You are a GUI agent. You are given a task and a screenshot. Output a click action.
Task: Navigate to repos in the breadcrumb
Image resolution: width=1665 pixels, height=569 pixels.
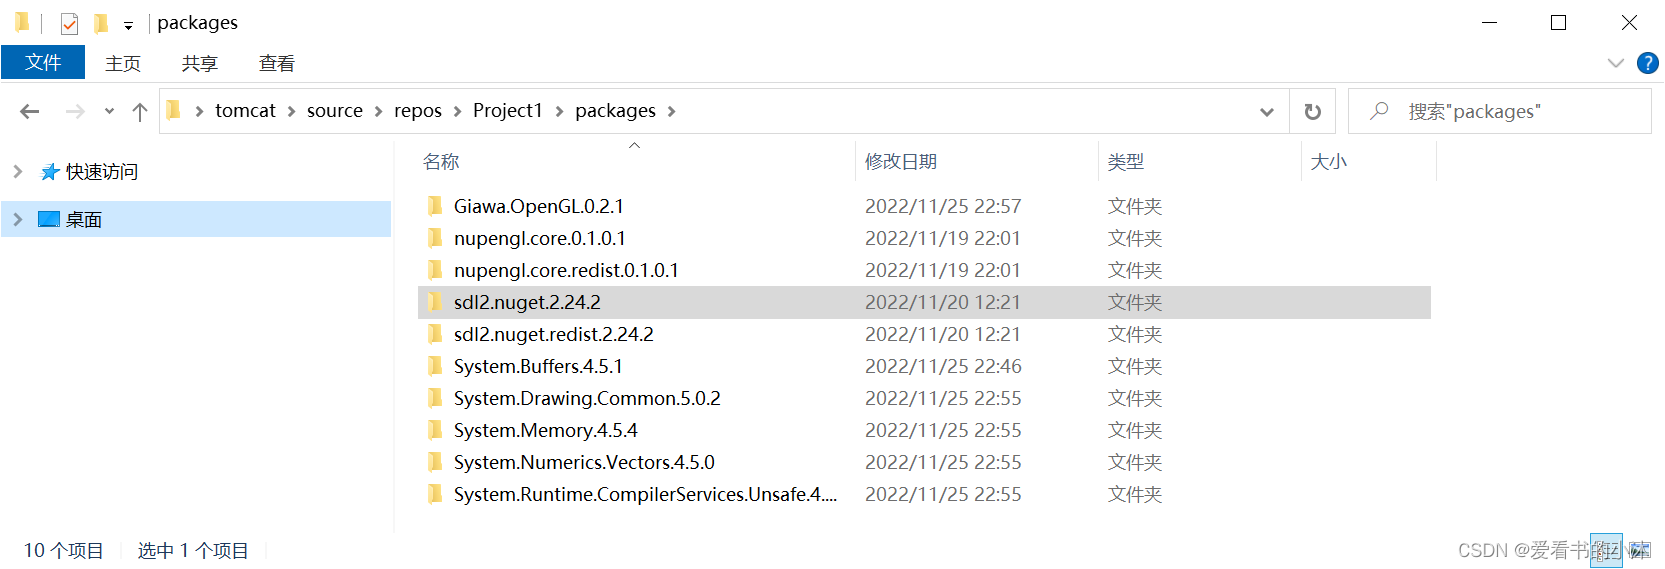tap(418, 110)
